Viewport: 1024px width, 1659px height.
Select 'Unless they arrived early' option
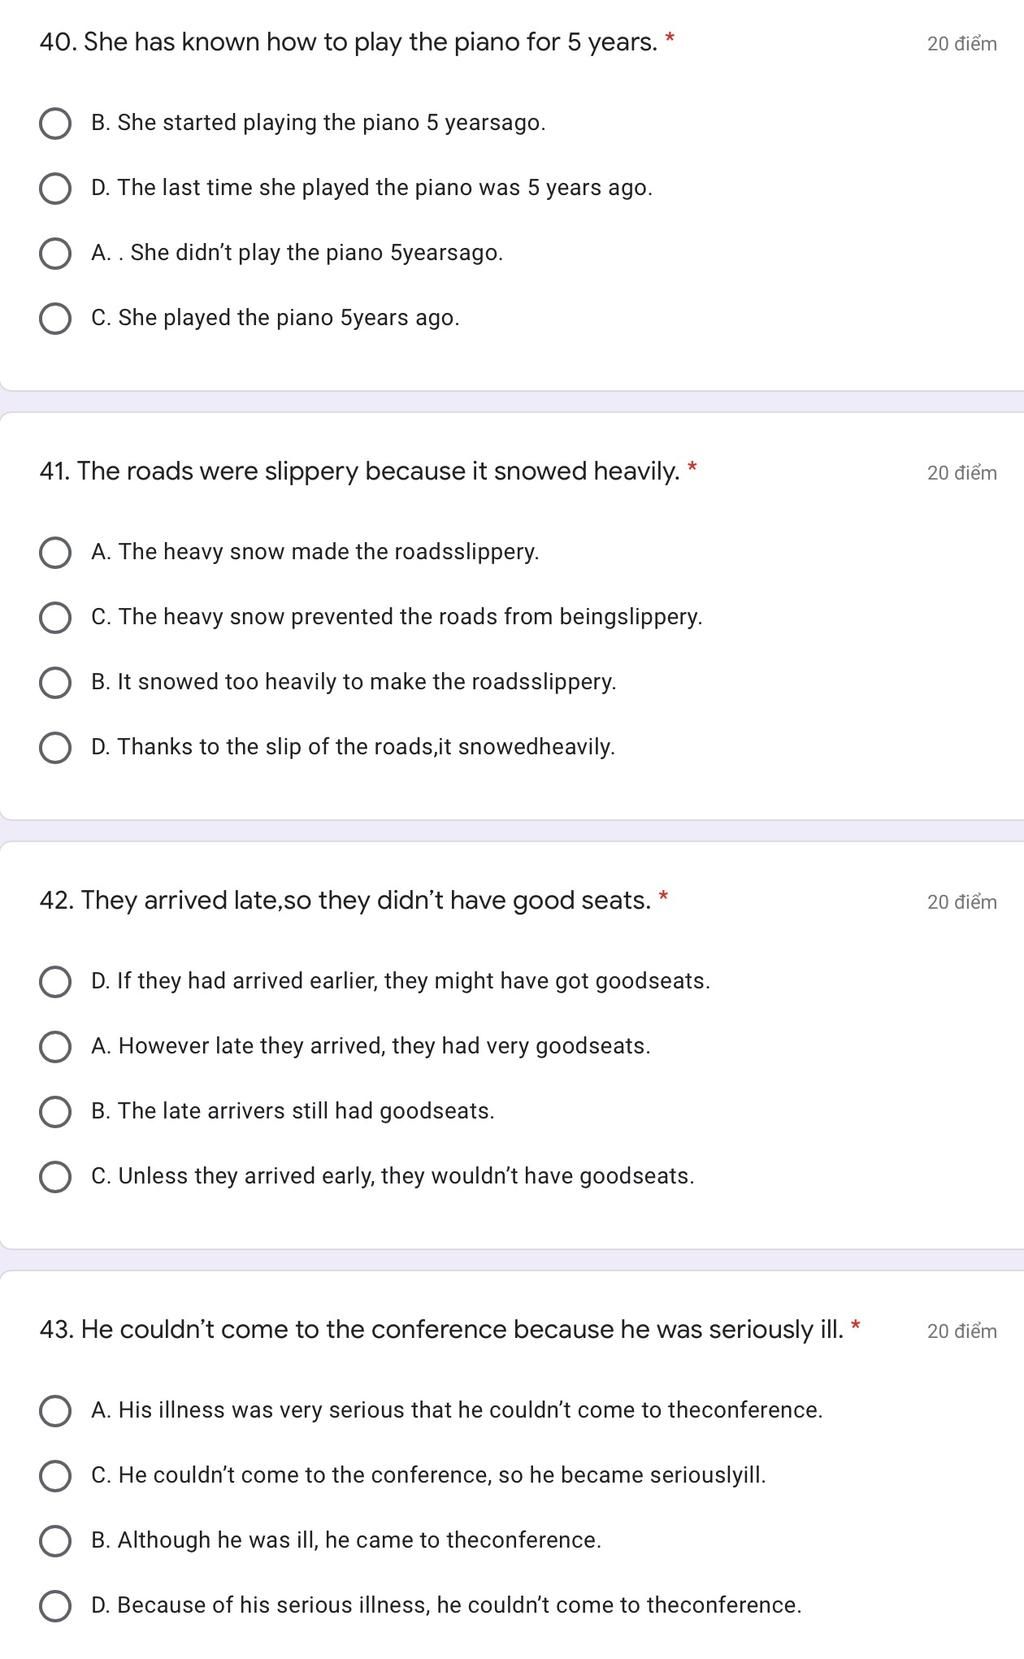coord(54,1177)
